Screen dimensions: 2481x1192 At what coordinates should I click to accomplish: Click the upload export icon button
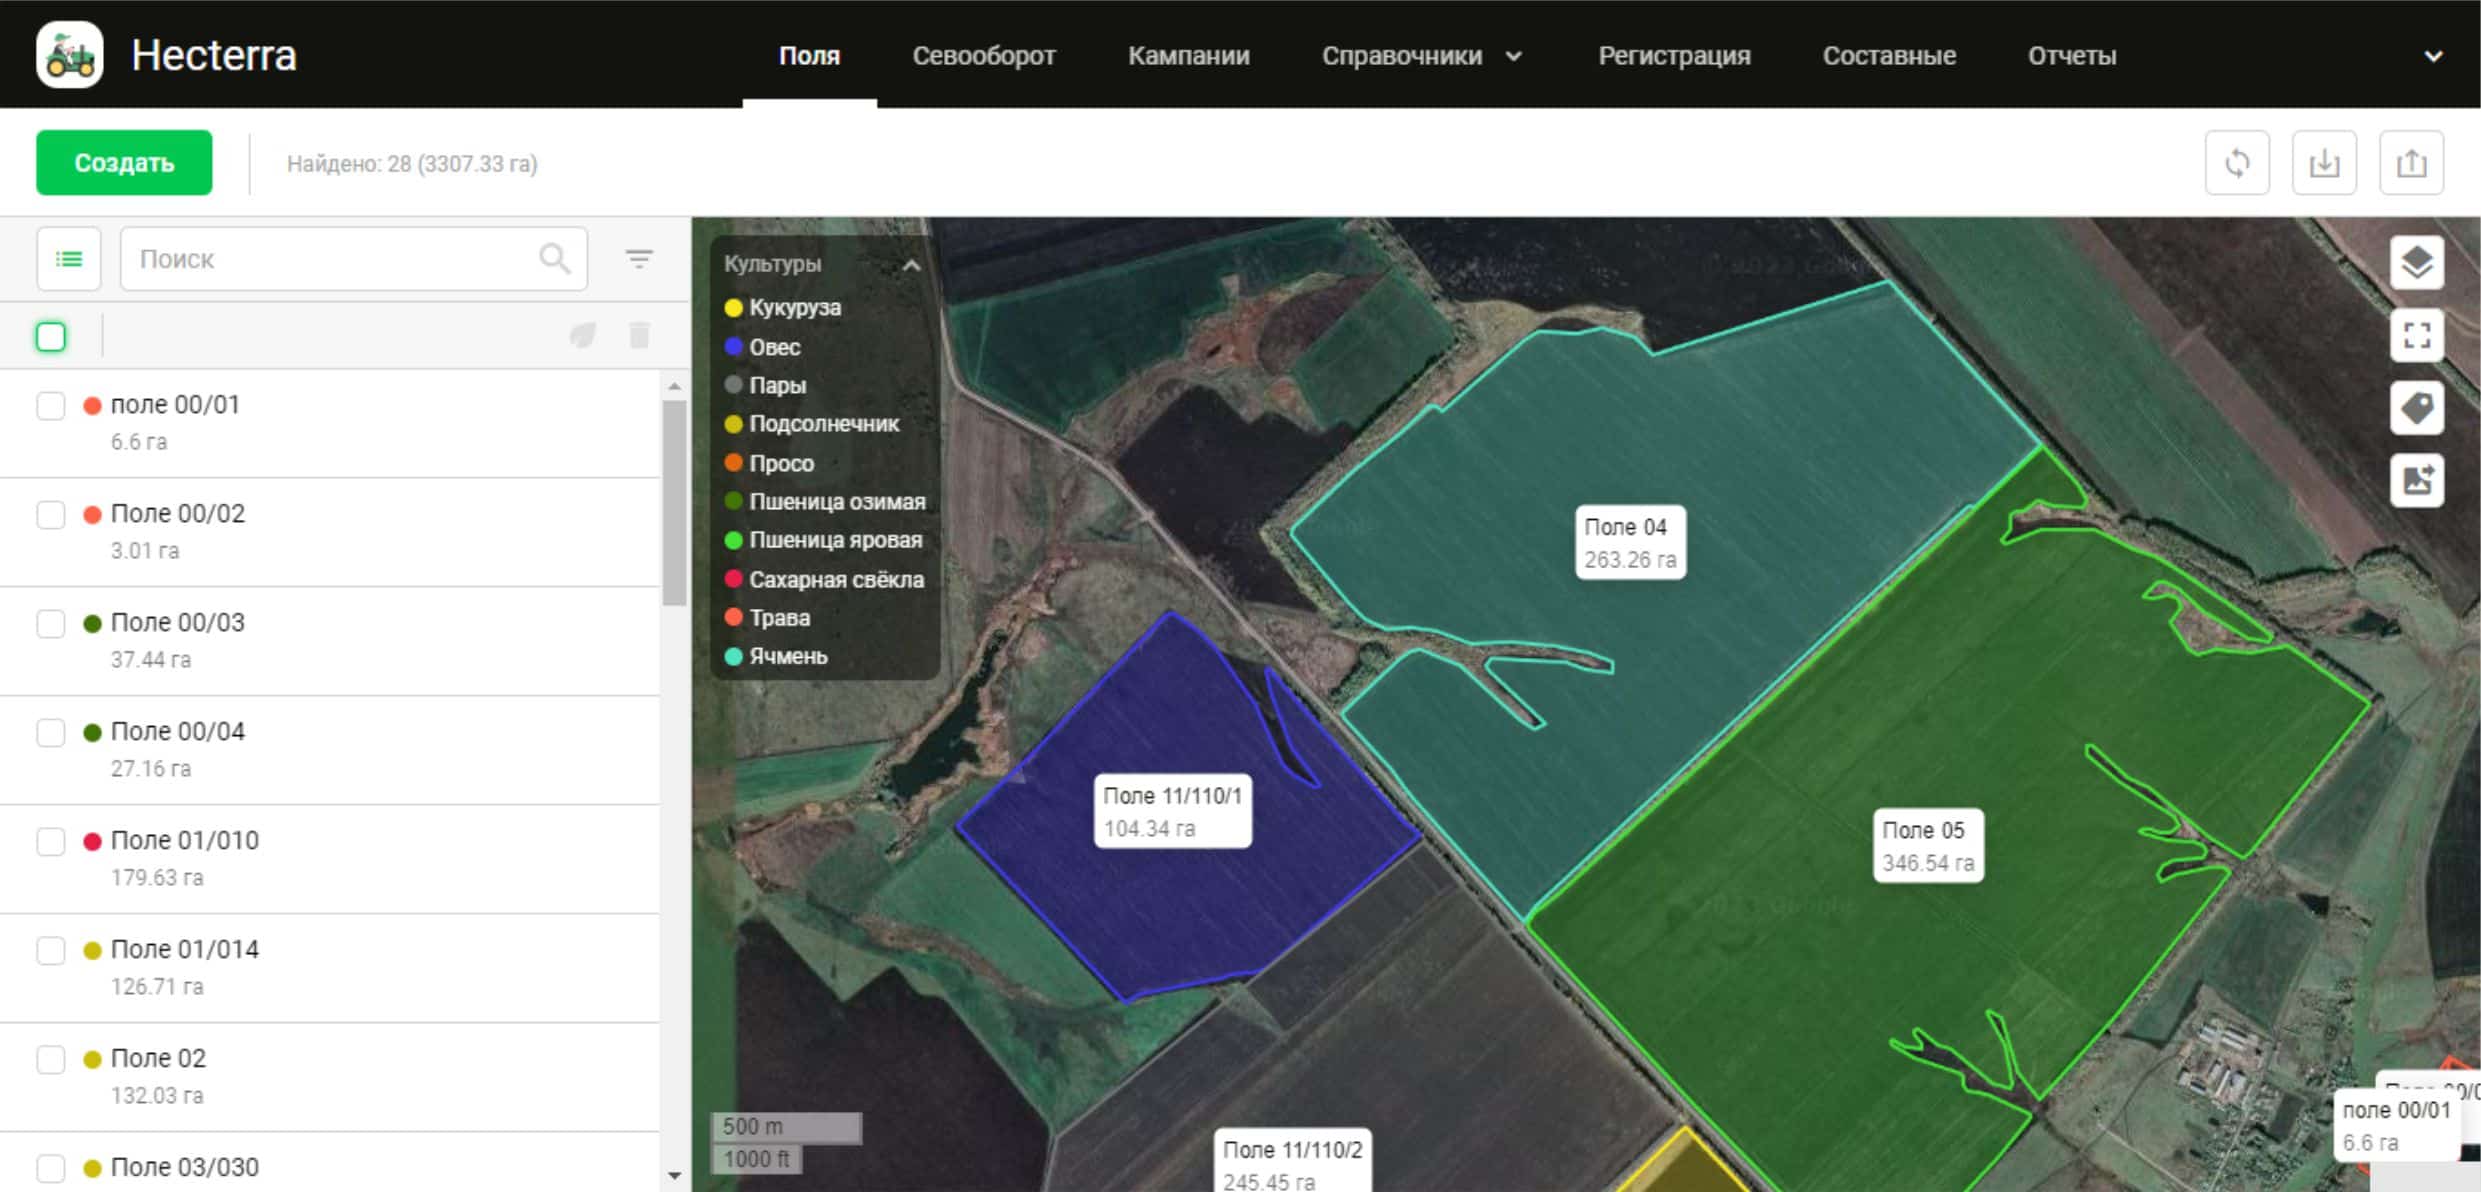coord(2411,163)
